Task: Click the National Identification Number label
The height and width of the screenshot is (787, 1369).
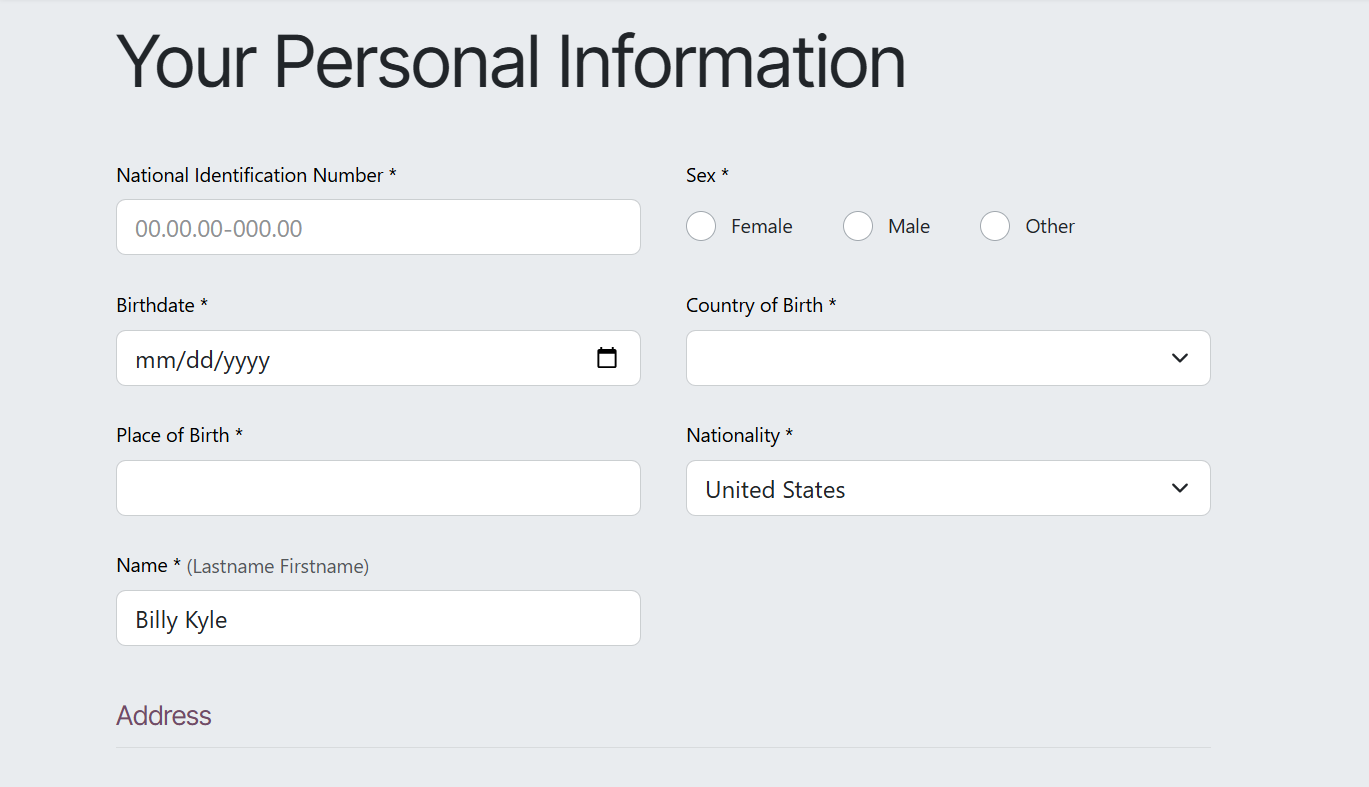Action: 250,175
